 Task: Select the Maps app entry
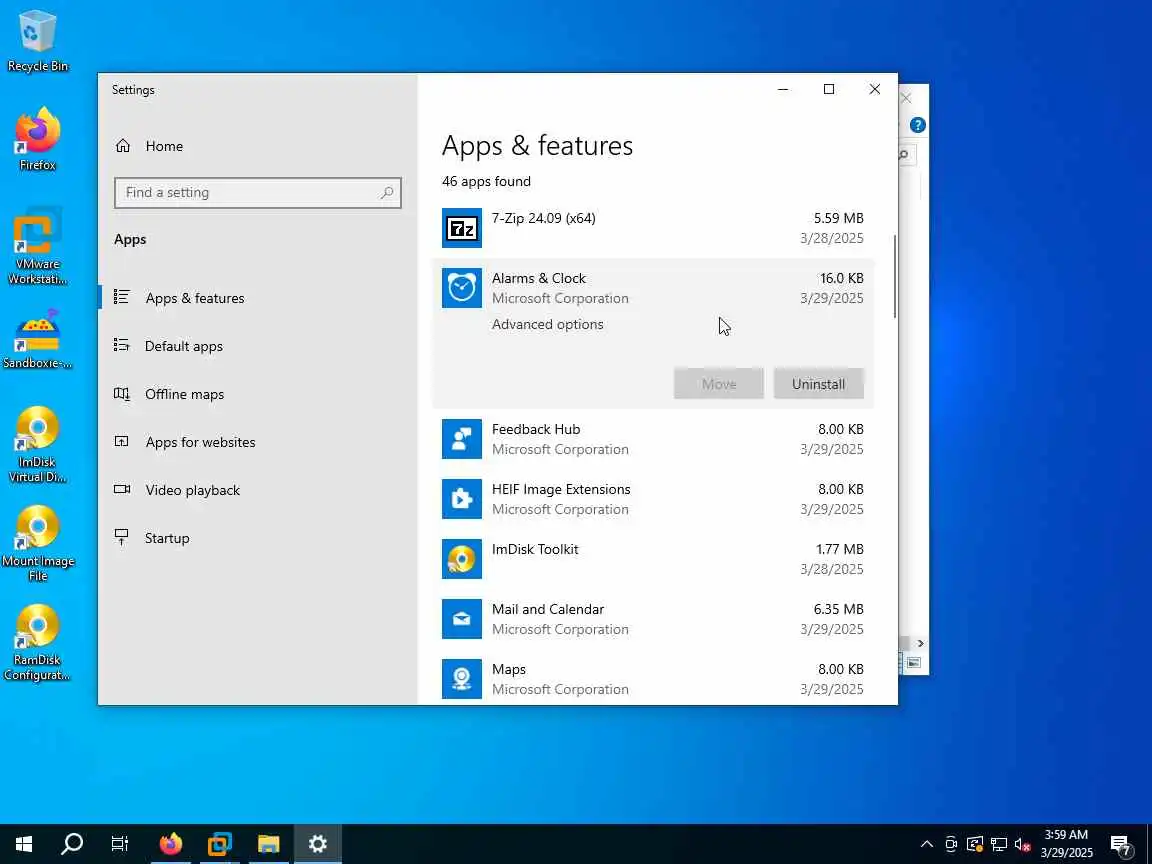653,679
